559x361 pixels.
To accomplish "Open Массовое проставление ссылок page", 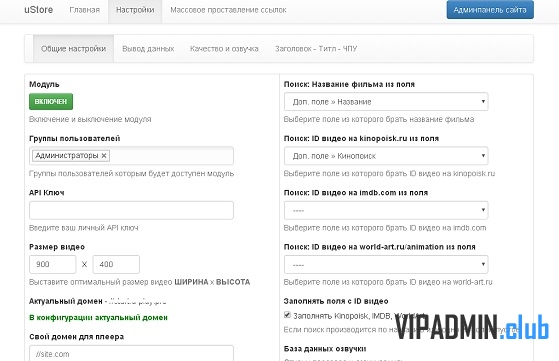I will (x=228, y=10).
